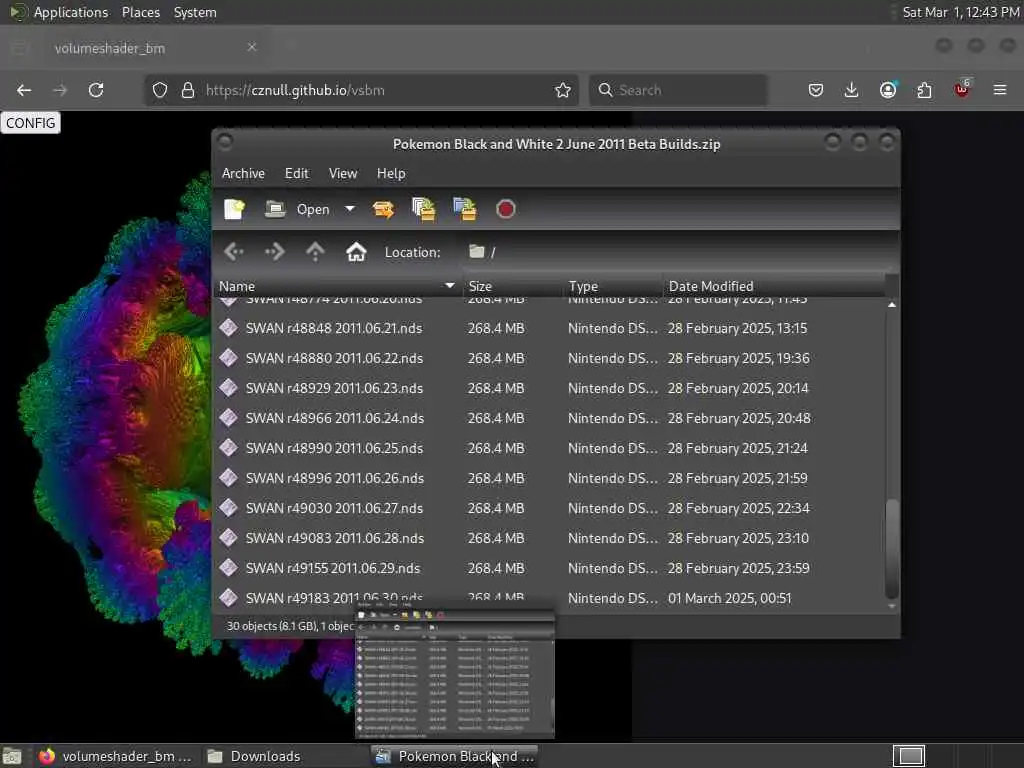Select SWAN r48996 2011.06.26.nds
The image size is (1024, 768).
tap(549, 478)
